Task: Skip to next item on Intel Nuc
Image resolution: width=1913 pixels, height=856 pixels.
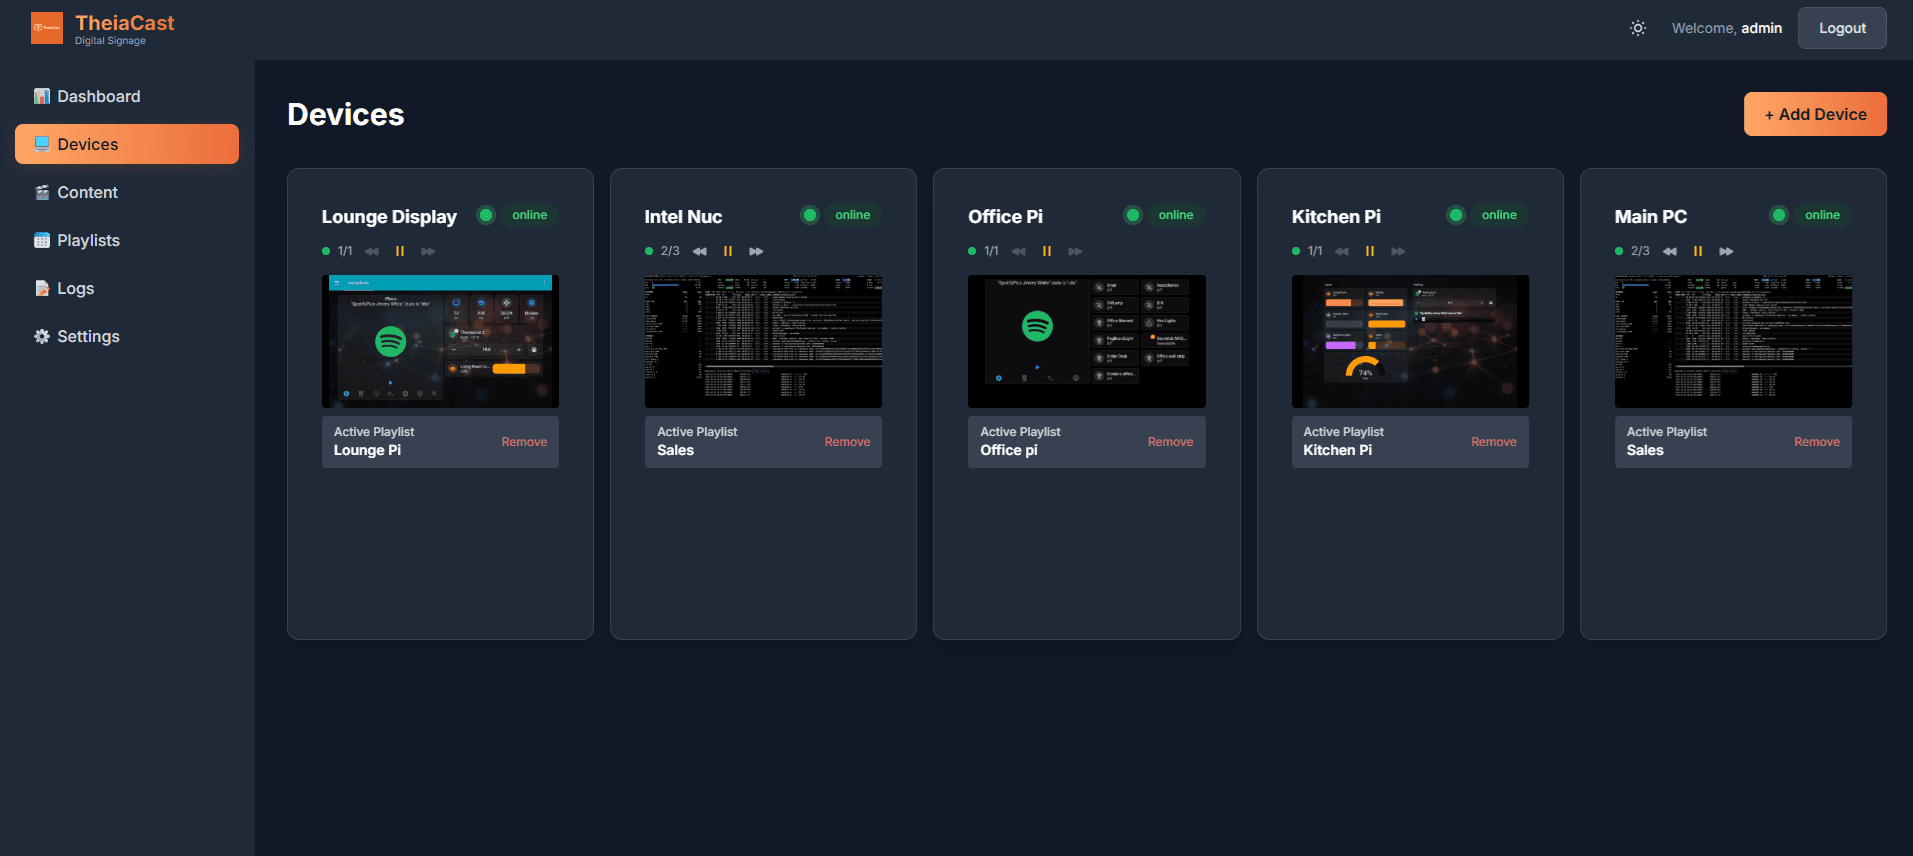Action: (x=756, y=251)
